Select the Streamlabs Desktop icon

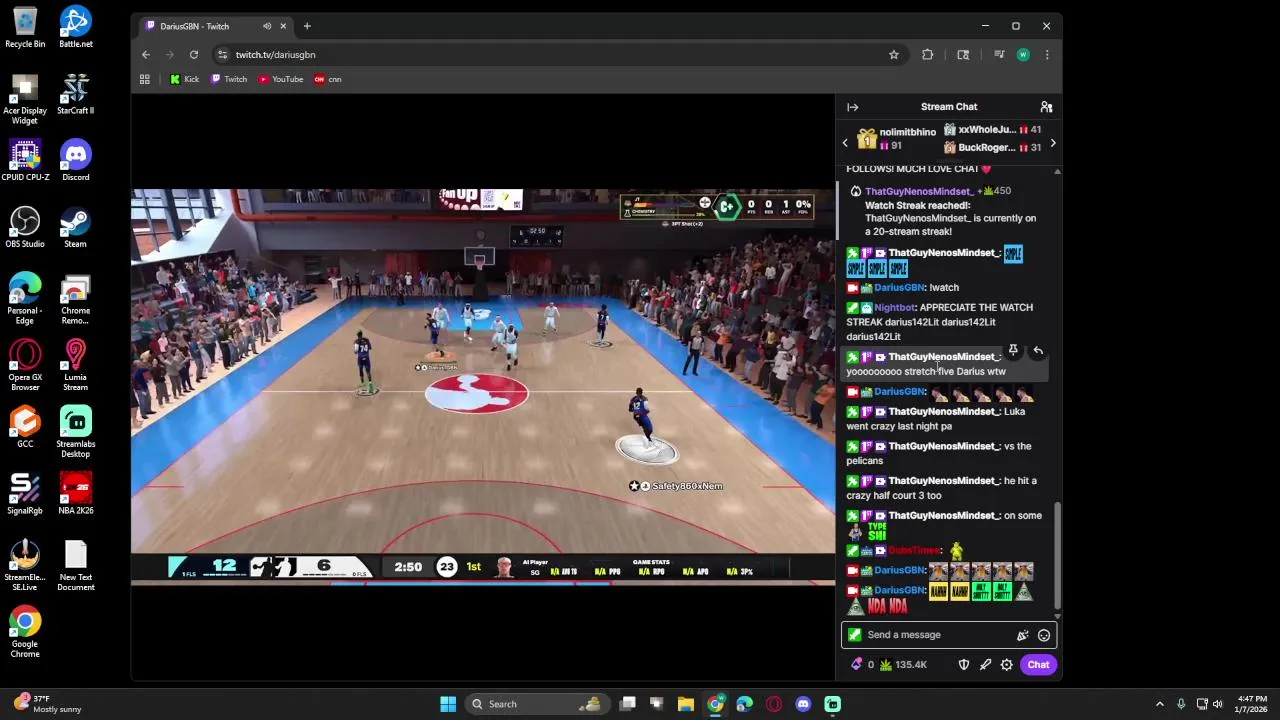click(x=75, y=432)
